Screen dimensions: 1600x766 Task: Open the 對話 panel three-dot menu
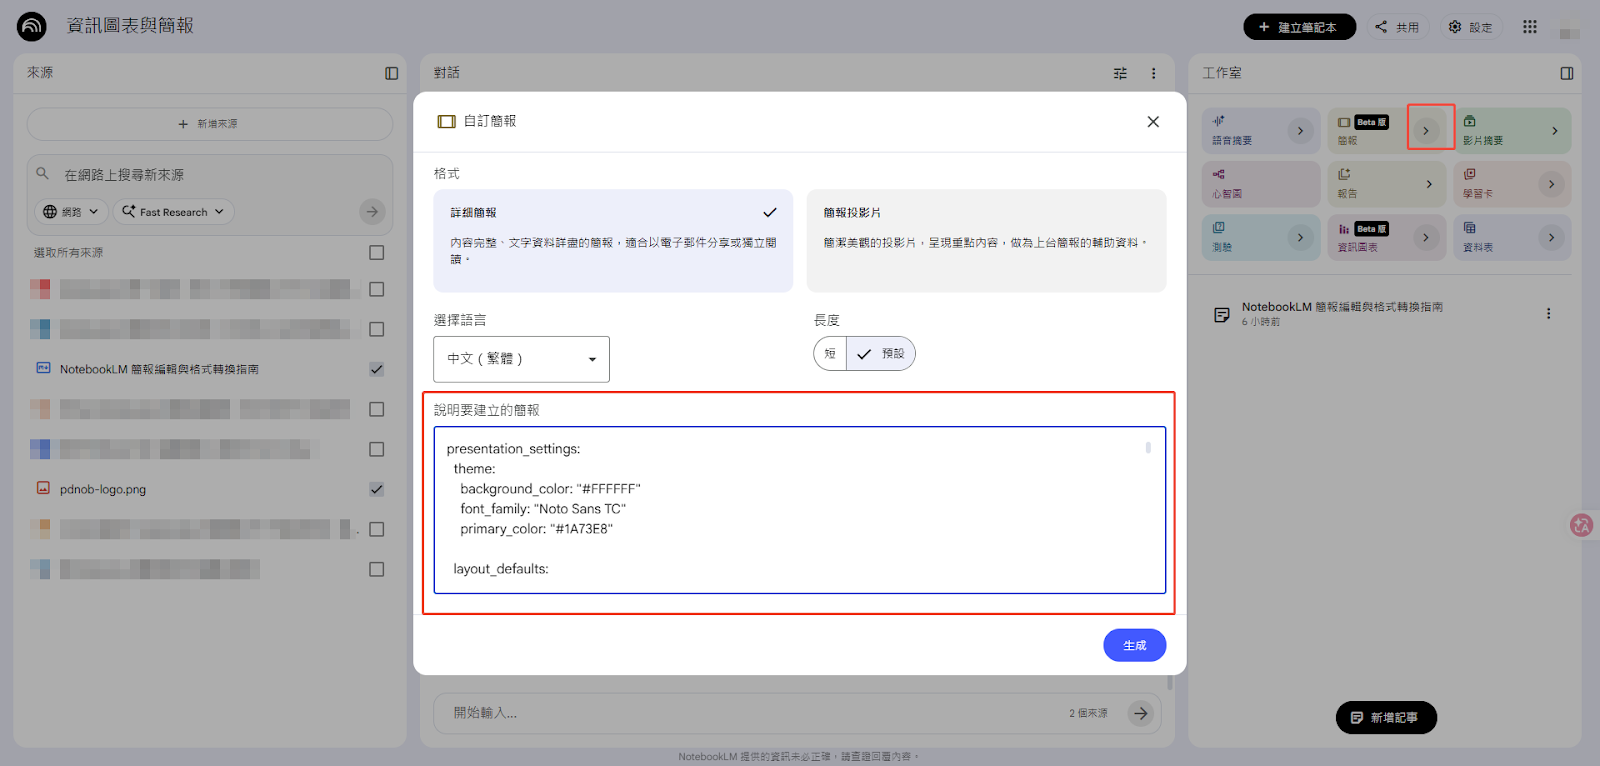click(x=1153, y=73)
